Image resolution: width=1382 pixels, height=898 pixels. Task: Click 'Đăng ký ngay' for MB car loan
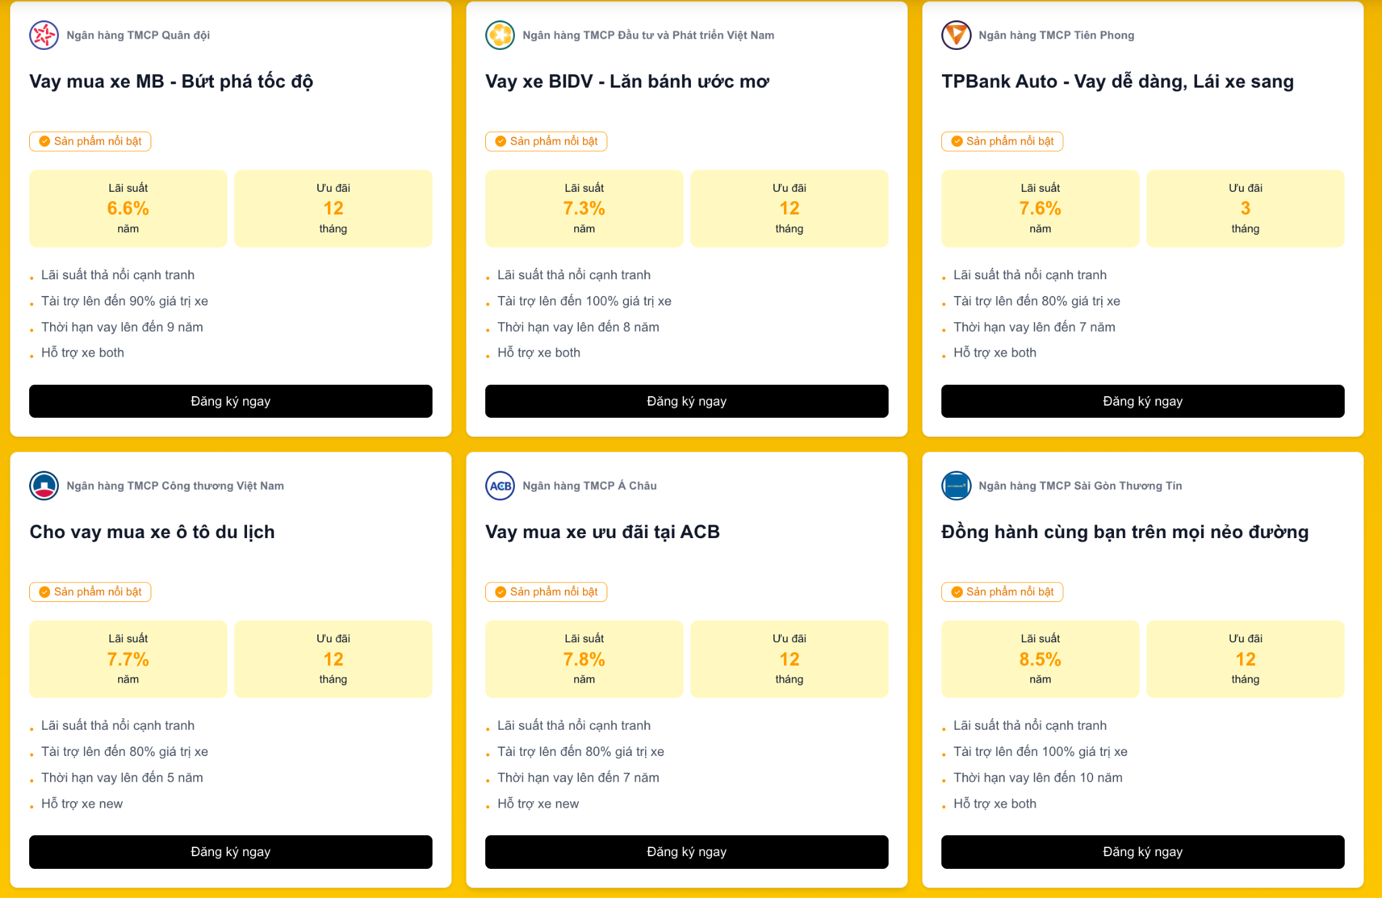pyautogui.click(x=231, y=401)
